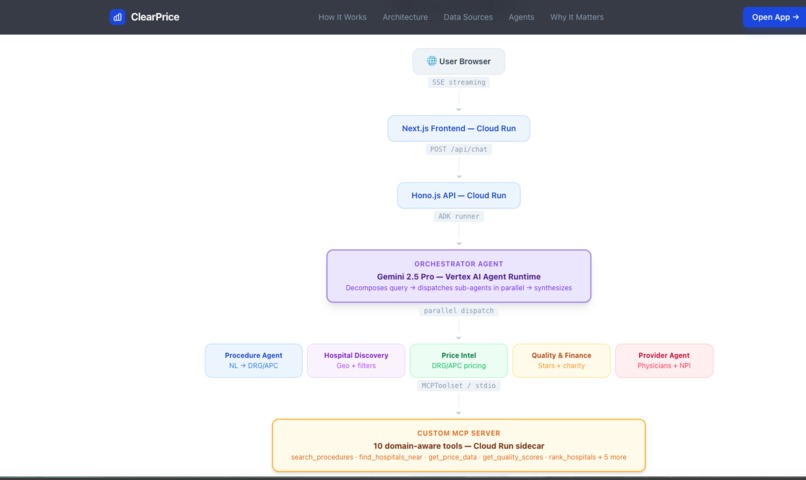Select the User Browser node

click(x=459, y=61)
